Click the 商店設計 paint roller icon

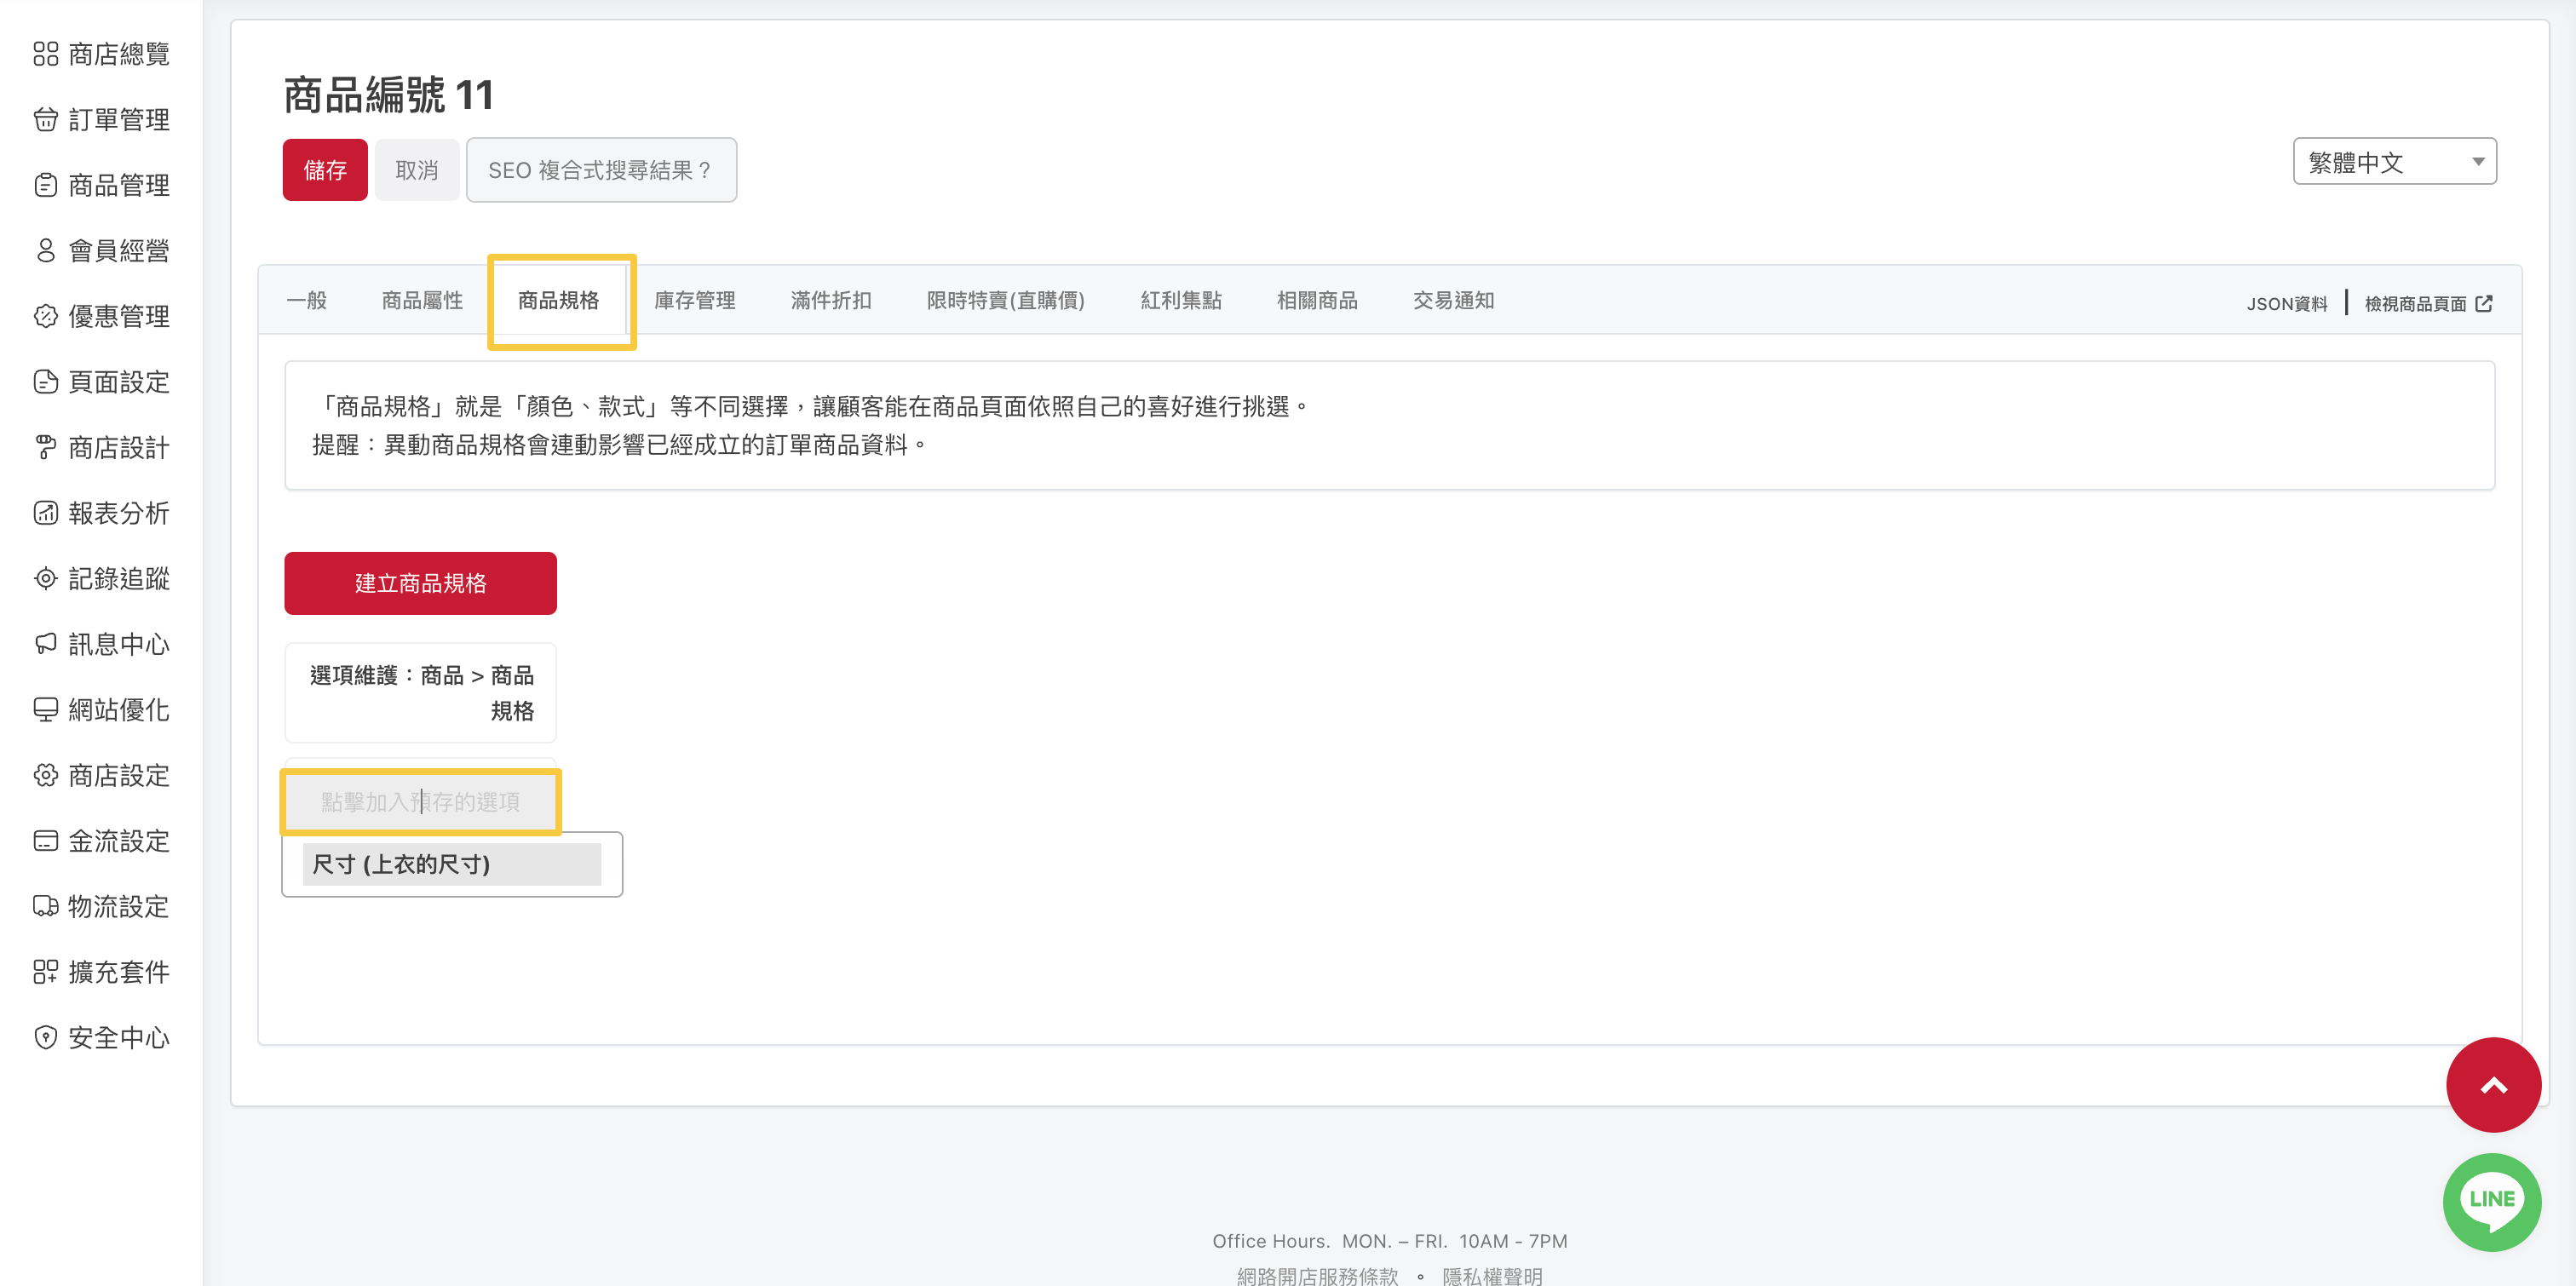point(46,448)
